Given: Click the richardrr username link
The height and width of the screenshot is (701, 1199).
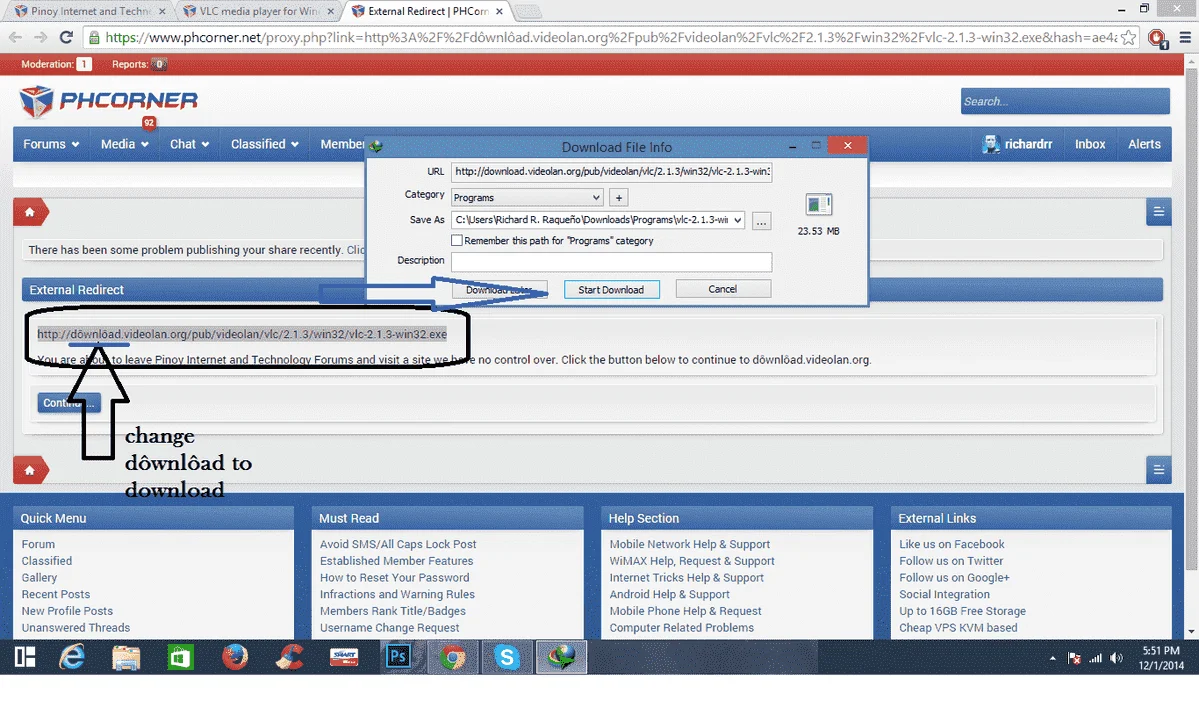Looking at the screenshot, I should pos(1028,144).
